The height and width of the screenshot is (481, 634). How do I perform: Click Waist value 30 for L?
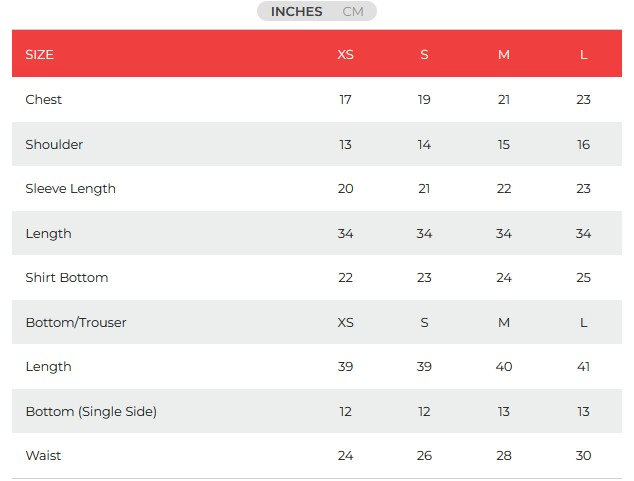[583, 455]
